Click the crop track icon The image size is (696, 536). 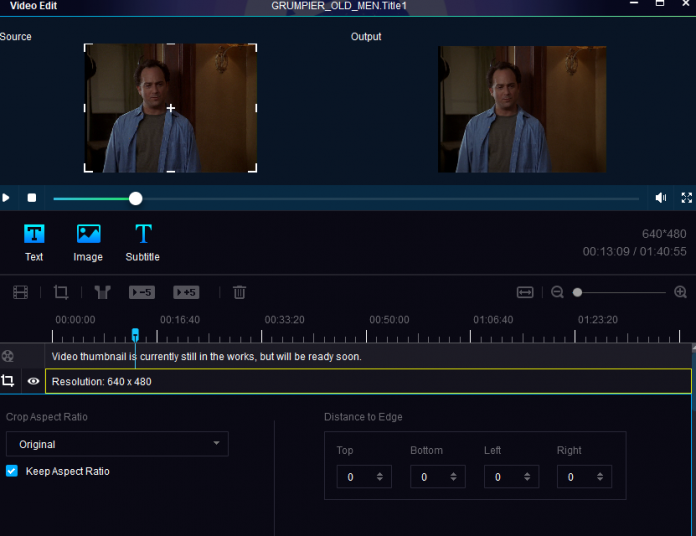coord(8,381)
